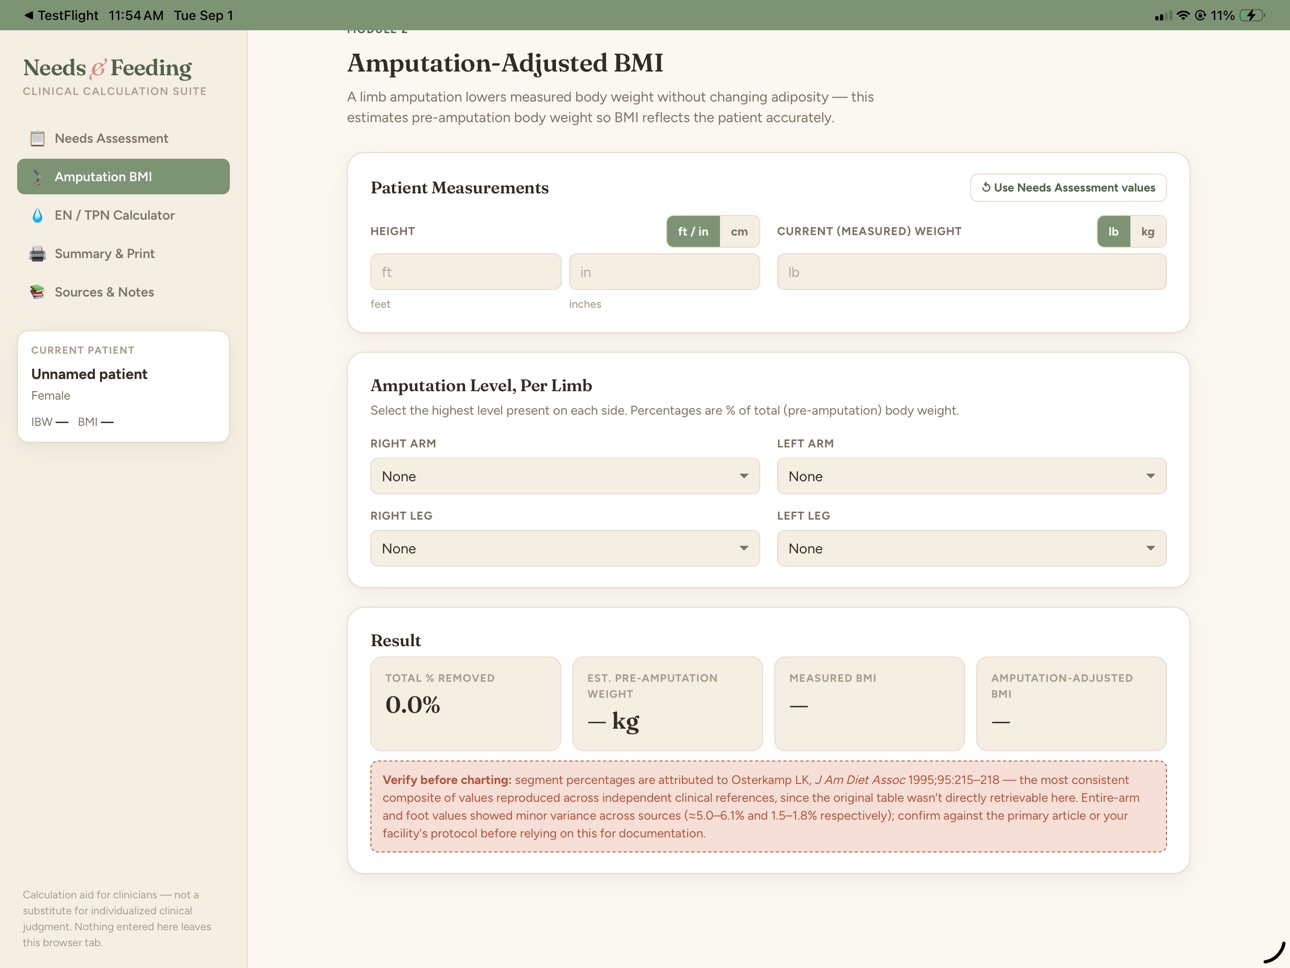The width and height of the screenshot is (1290, 968).
Task: Select kg as the weight unit
Action: coord(1148,231)
